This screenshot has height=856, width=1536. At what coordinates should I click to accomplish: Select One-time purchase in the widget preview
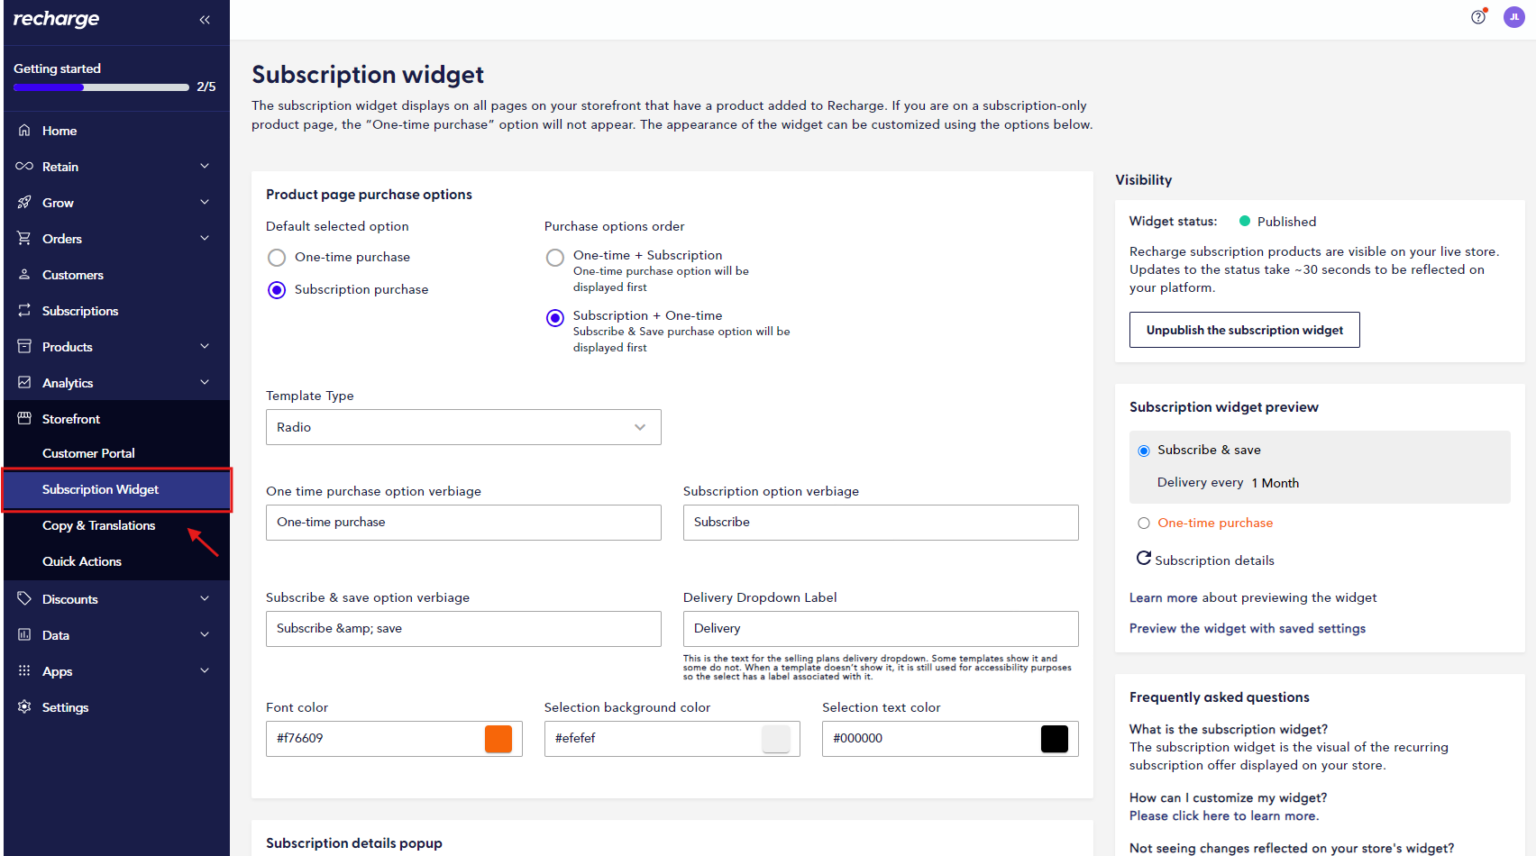1143,522
